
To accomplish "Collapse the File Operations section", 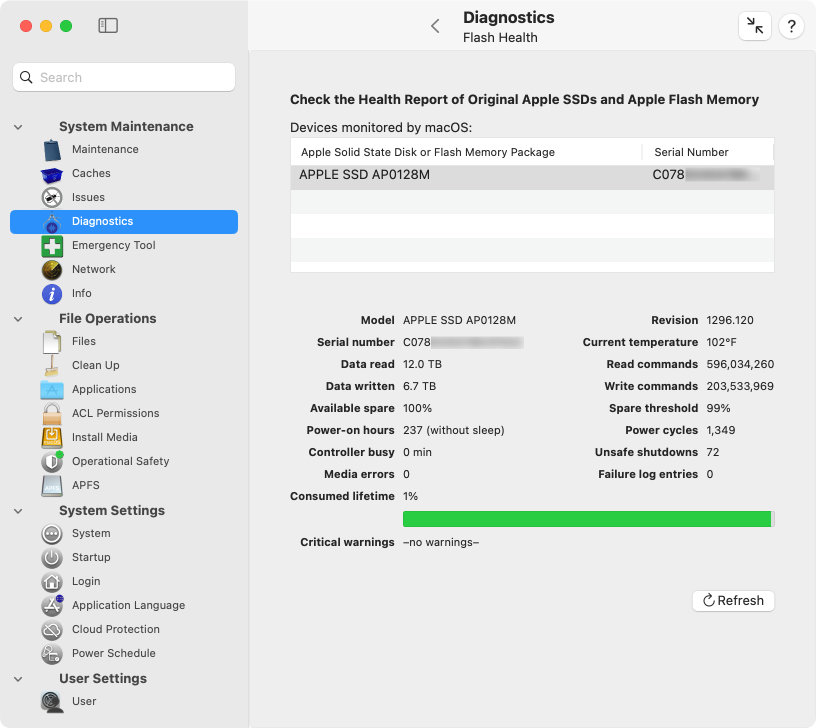I will (18, 319).
